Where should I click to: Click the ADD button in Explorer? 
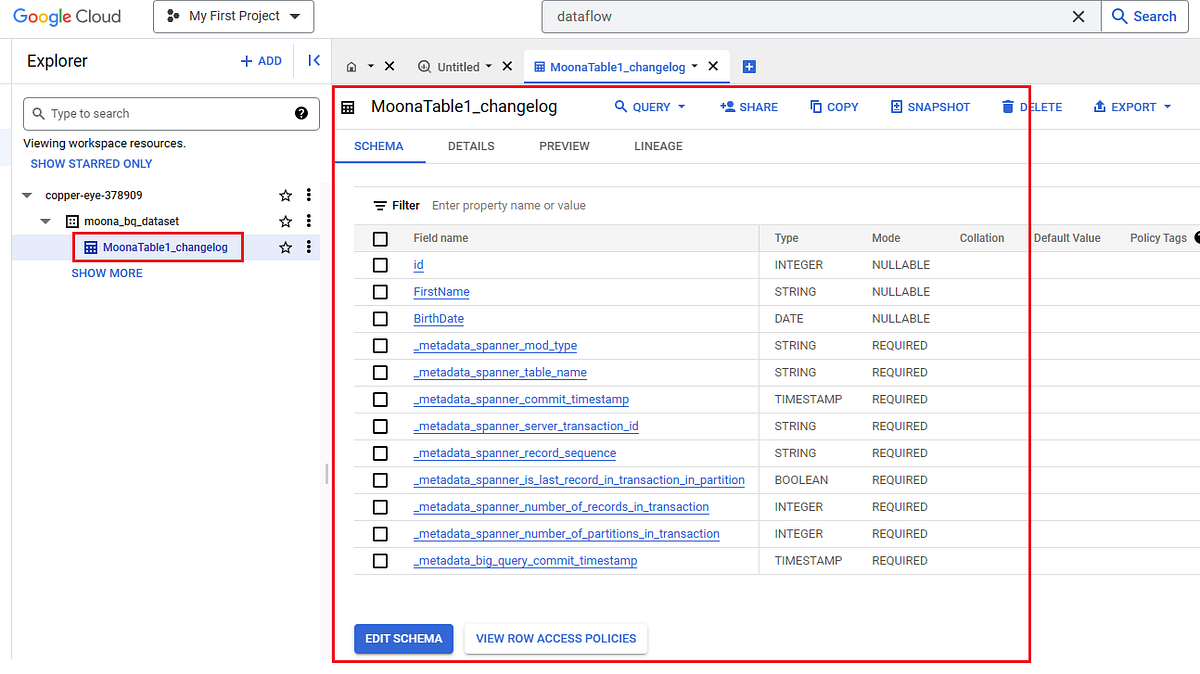coord(261,60)
